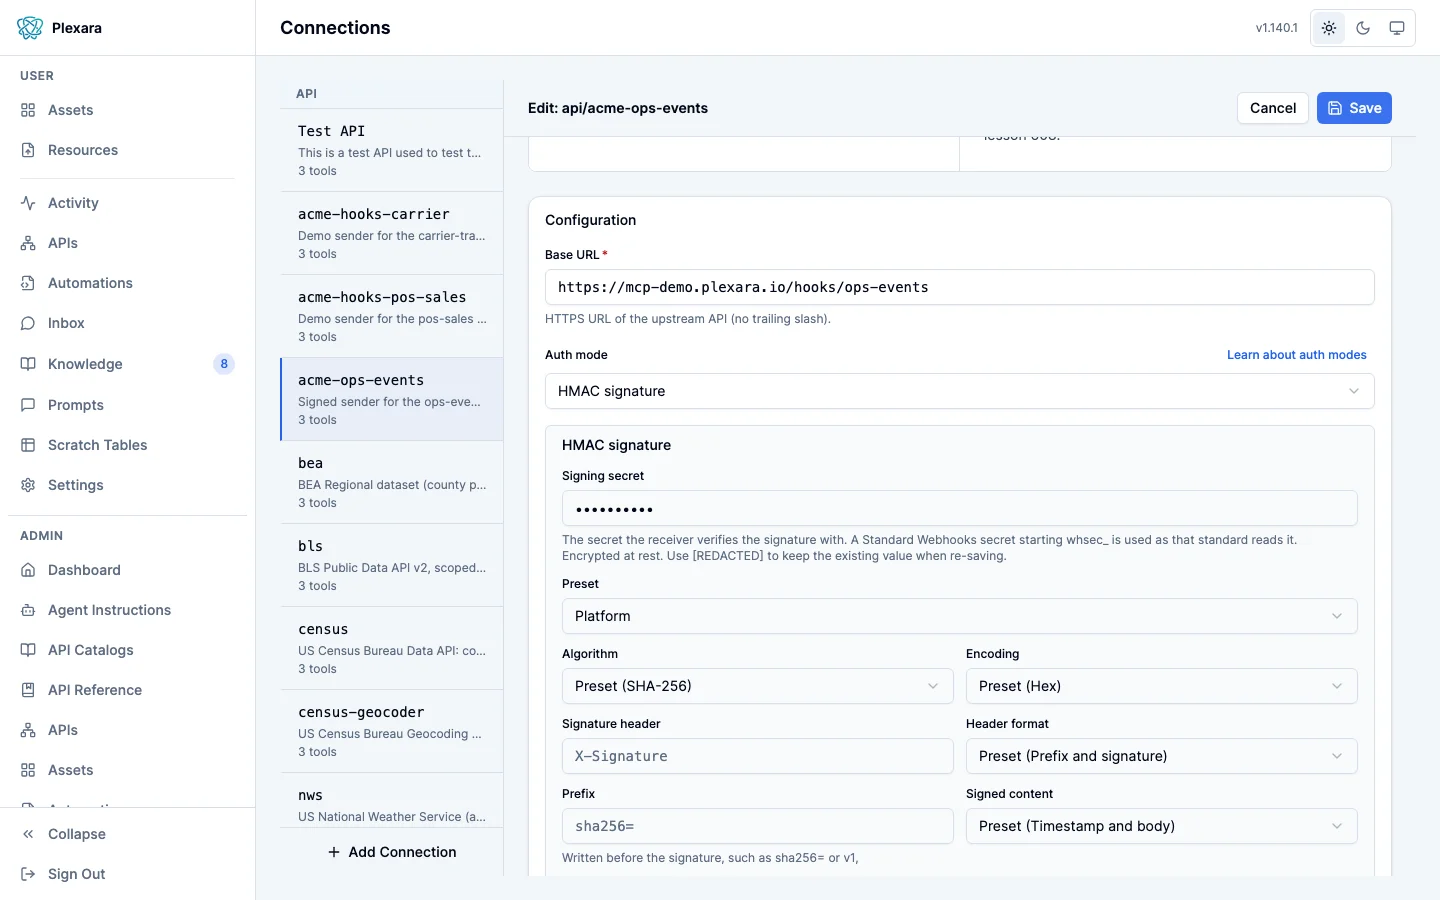Screen dimensions: 1440x900
Task: Open Resources in the sidebar
Action: (x=127, y=150)
